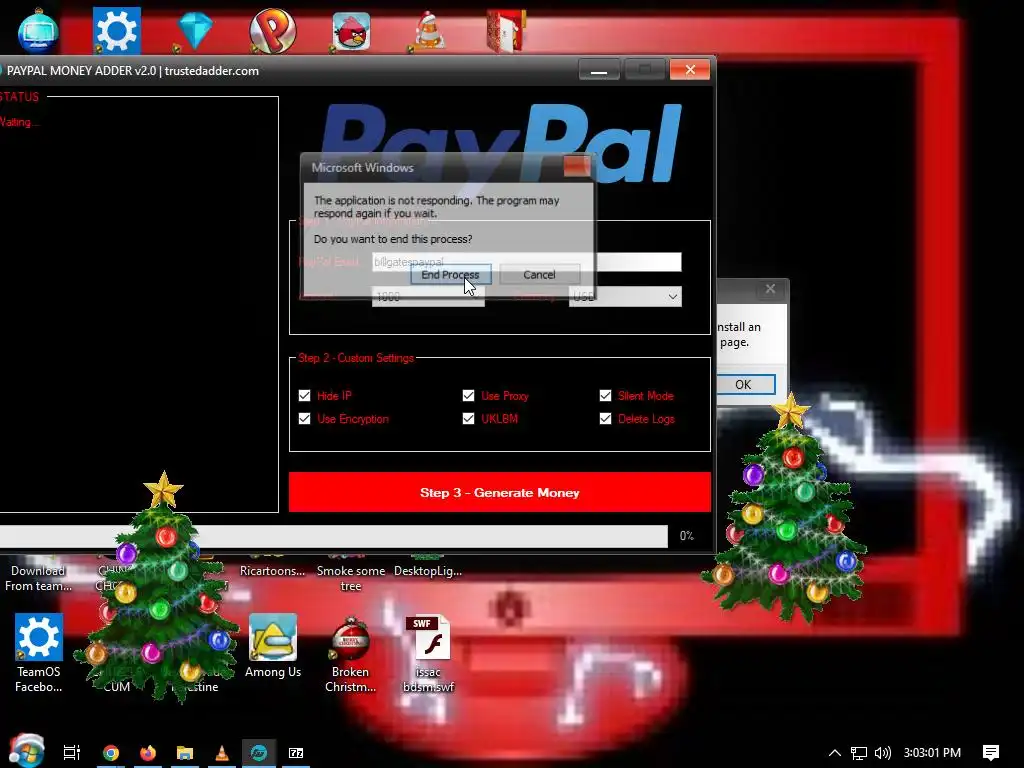
Task: Open the VLC Santa cone desktop icon
Action: click(429, 31)
